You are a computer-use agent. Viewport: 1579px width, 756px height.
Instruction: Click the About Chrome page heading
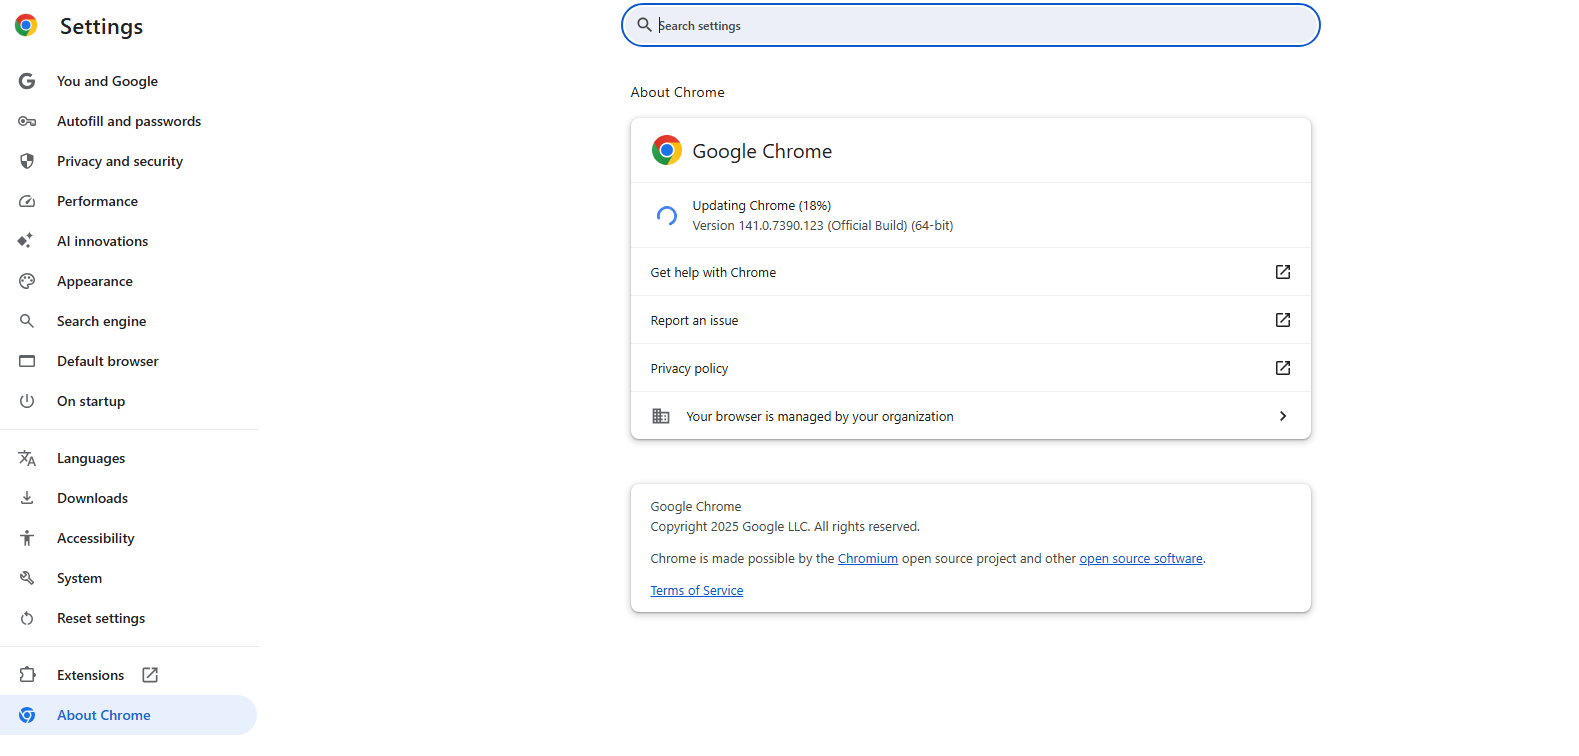(x=678, y=92)
